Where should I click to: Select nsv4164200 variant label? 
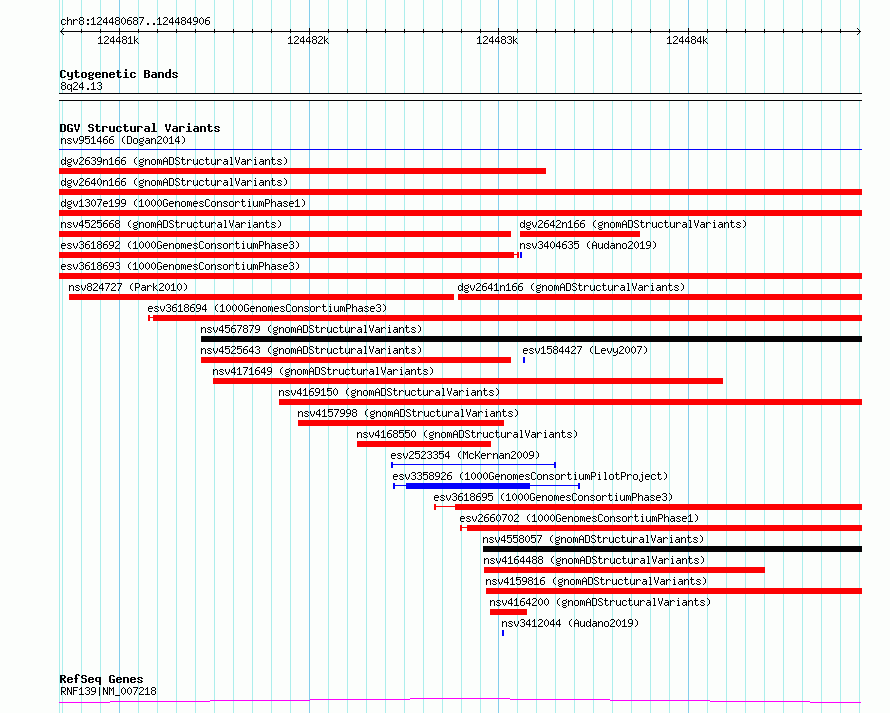pyautogui.click(x=600, y=602)
